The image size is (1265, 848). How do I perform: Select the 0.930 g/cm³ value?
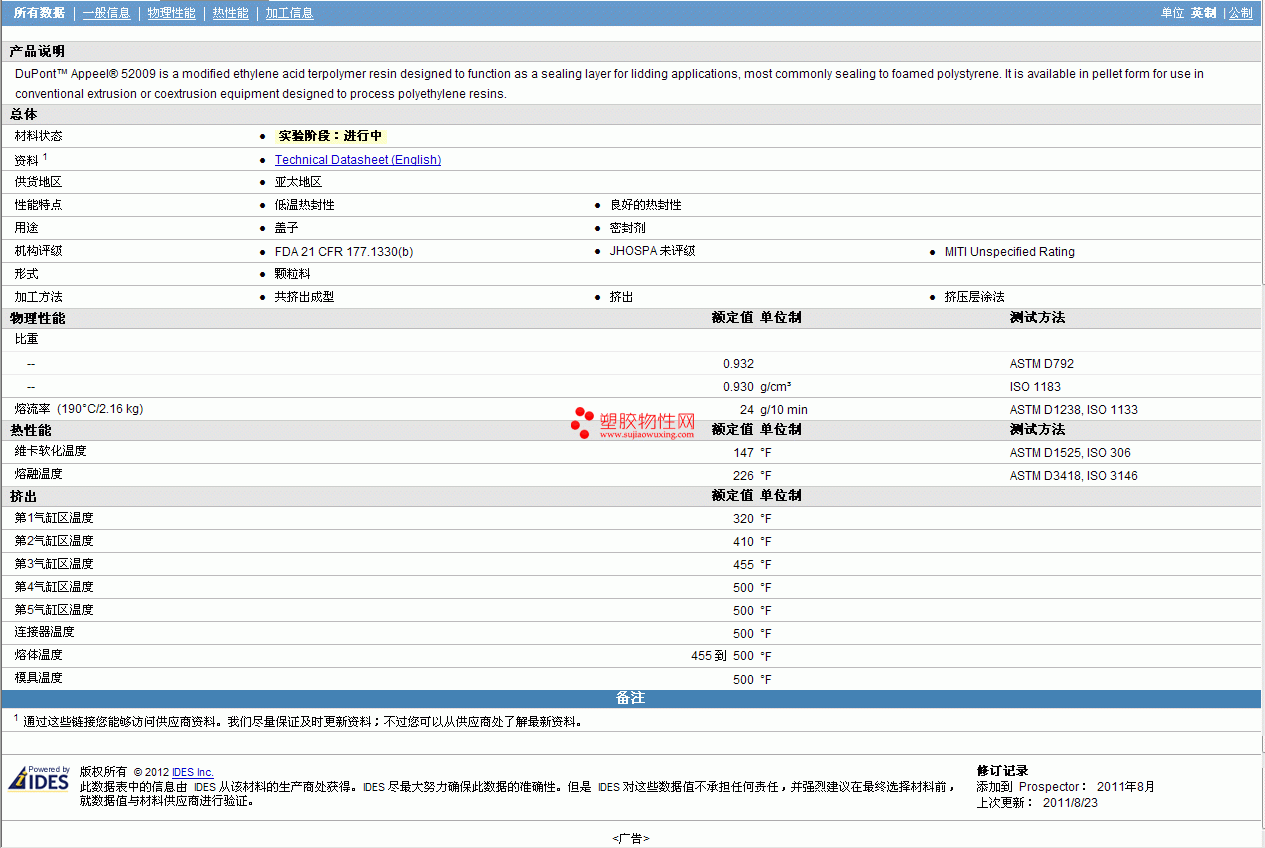tap(757, 387)
